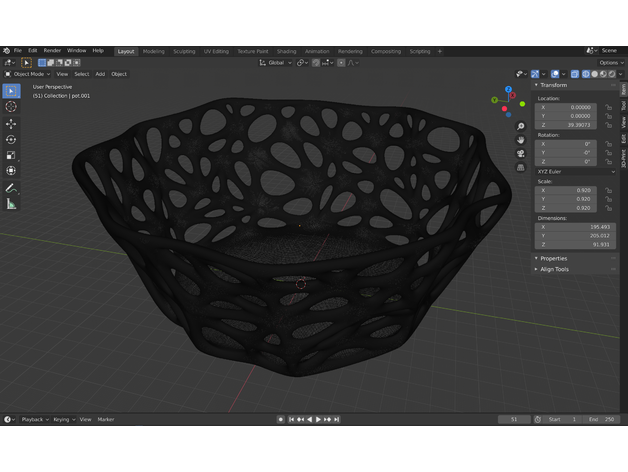Open the viewport Object menu
The width and height of the screenshot is (628, 472).
[x=119, y=74]
